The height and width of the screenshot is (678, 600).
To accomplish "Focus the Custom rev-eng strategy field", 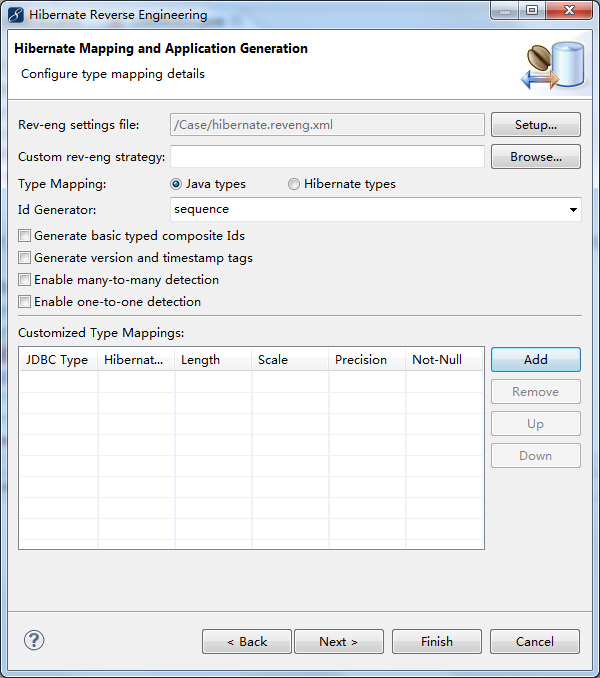I will (x=327, y=157).
